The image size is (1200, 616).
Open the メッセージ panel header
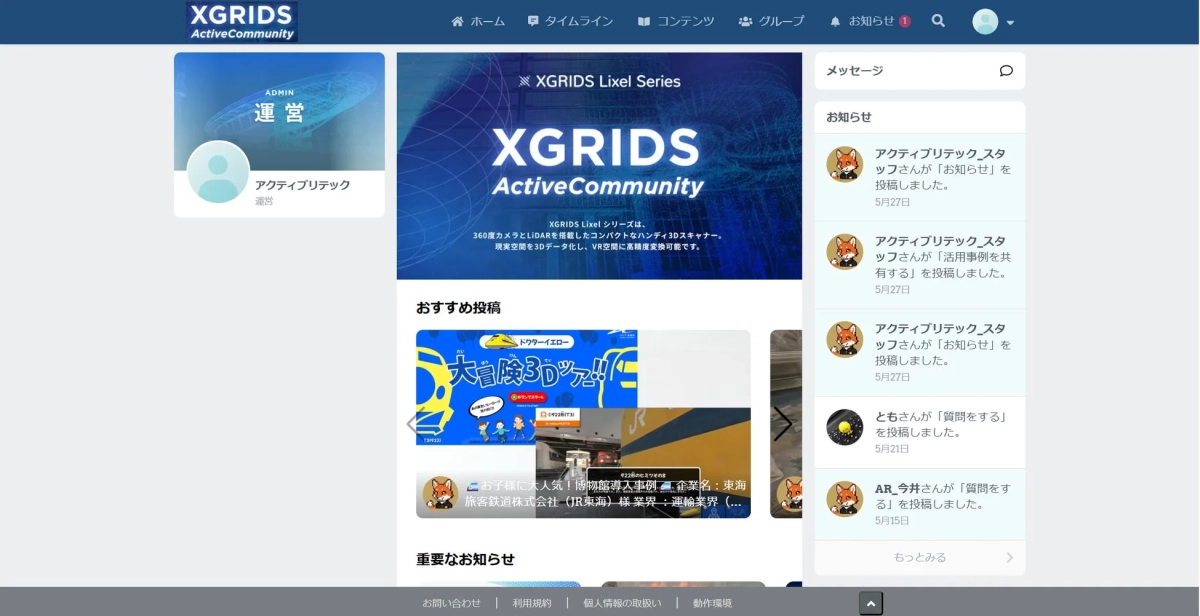click(920, 71)
